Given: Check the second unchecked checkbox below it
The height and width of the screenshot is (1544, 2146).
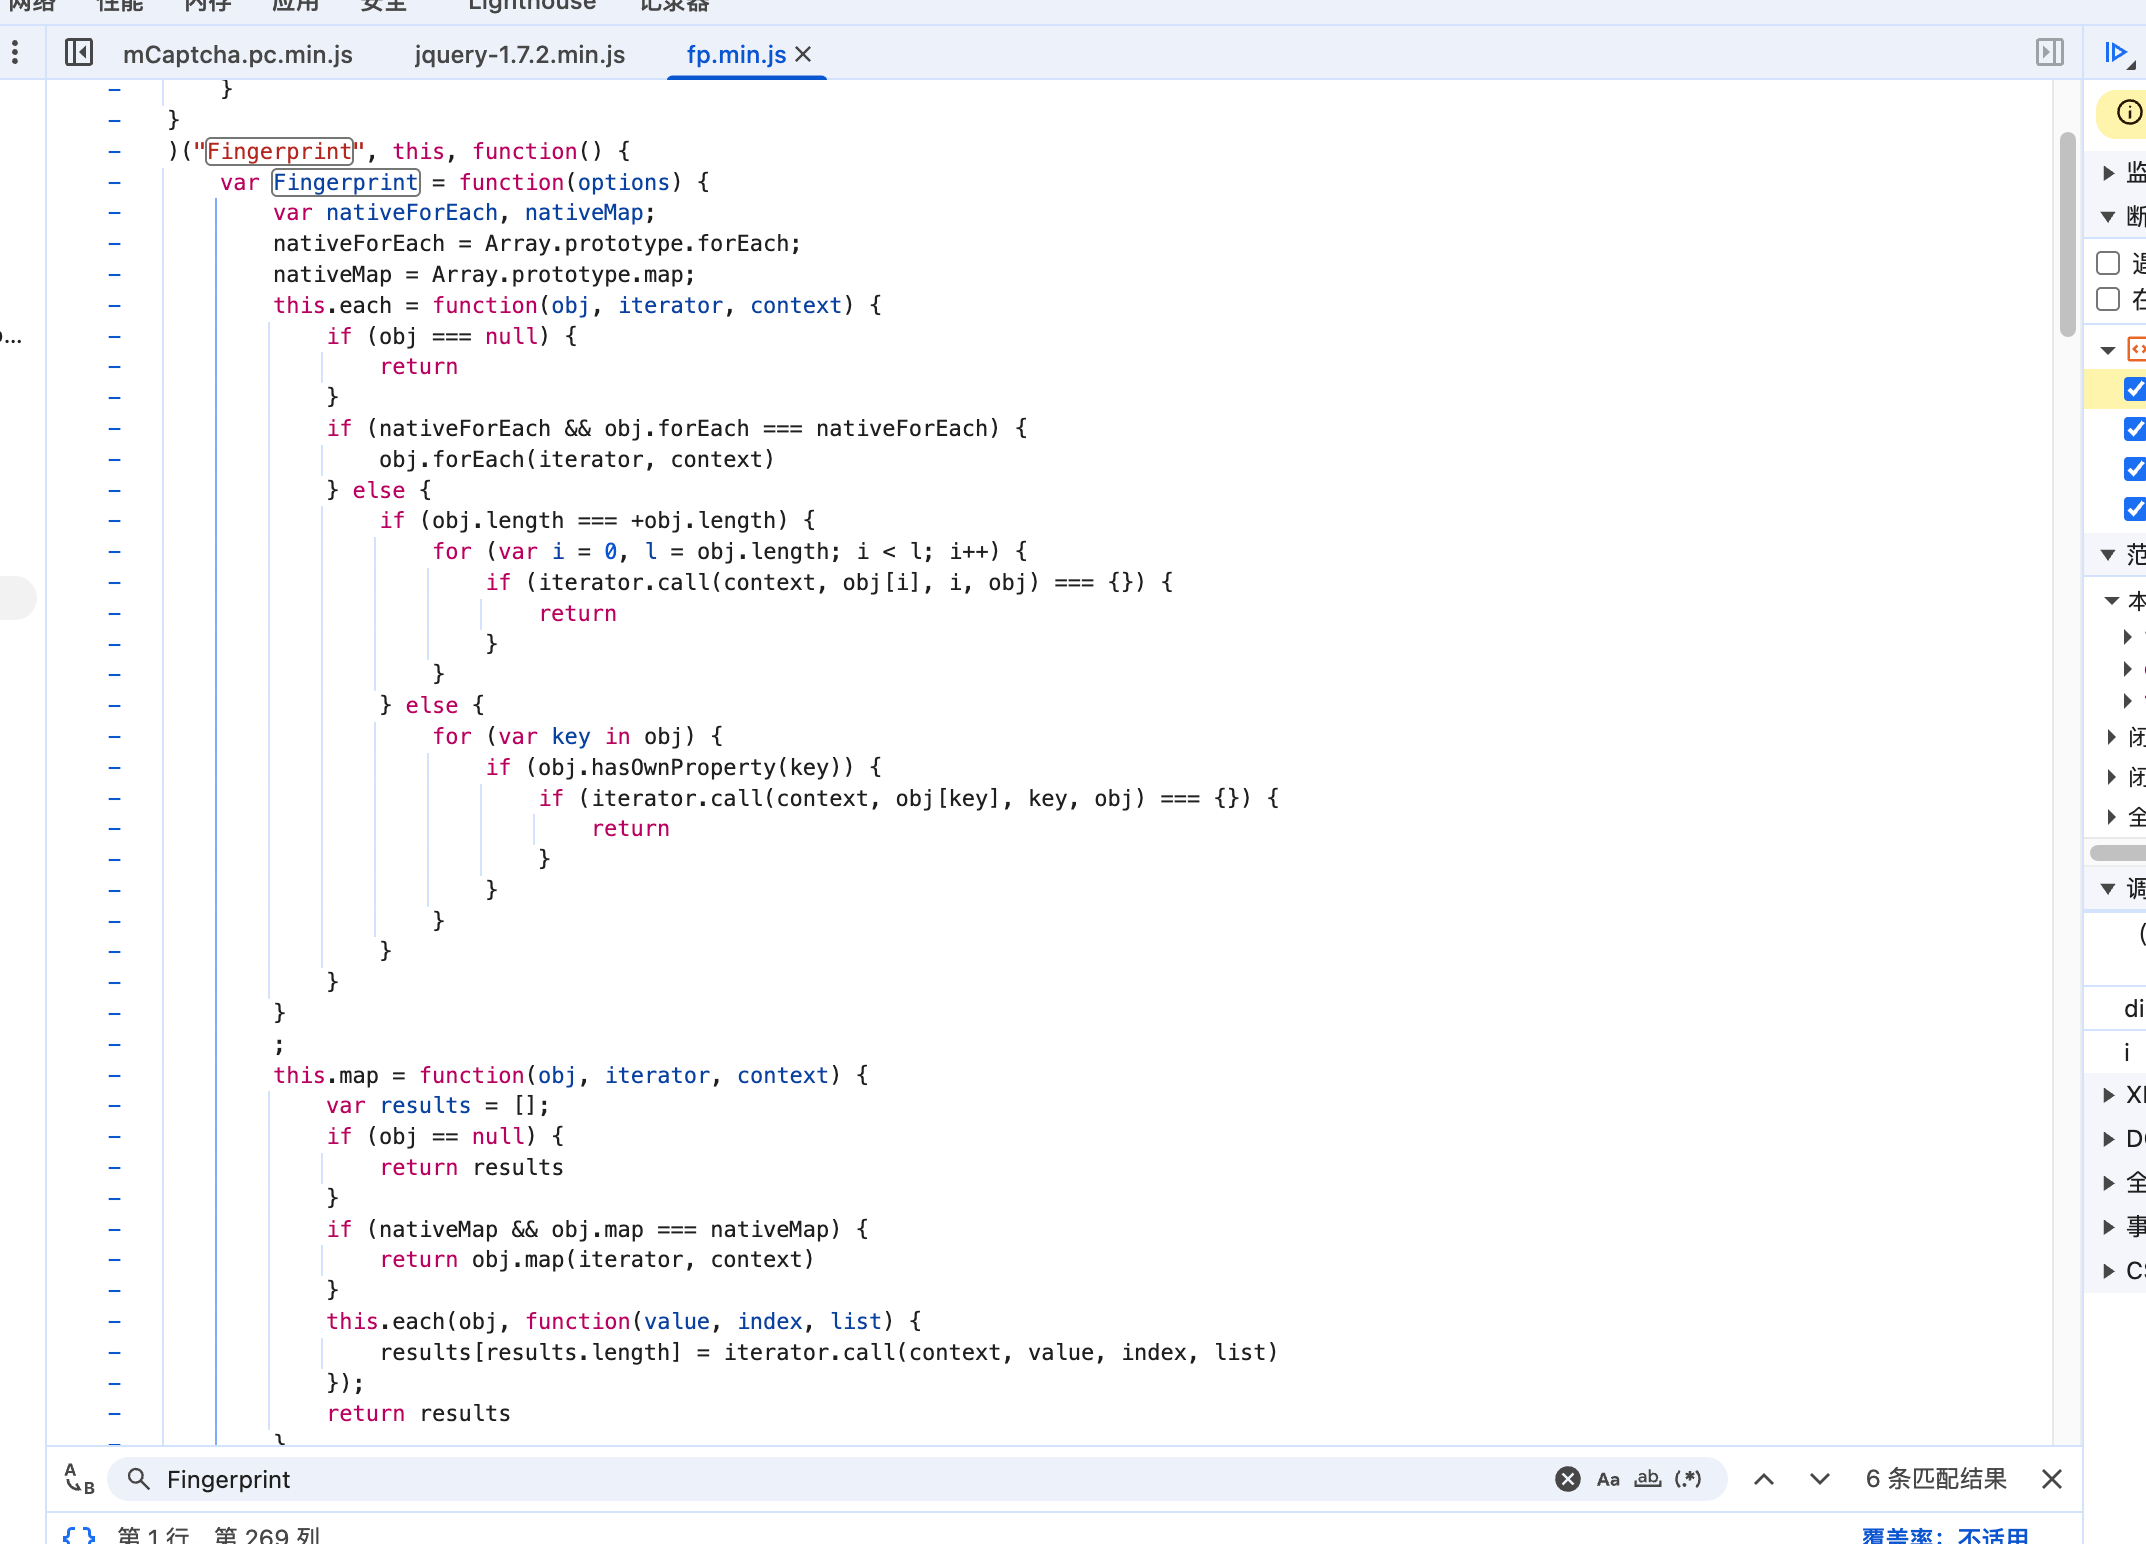Looking at the screenshot, I should 2108,299.
